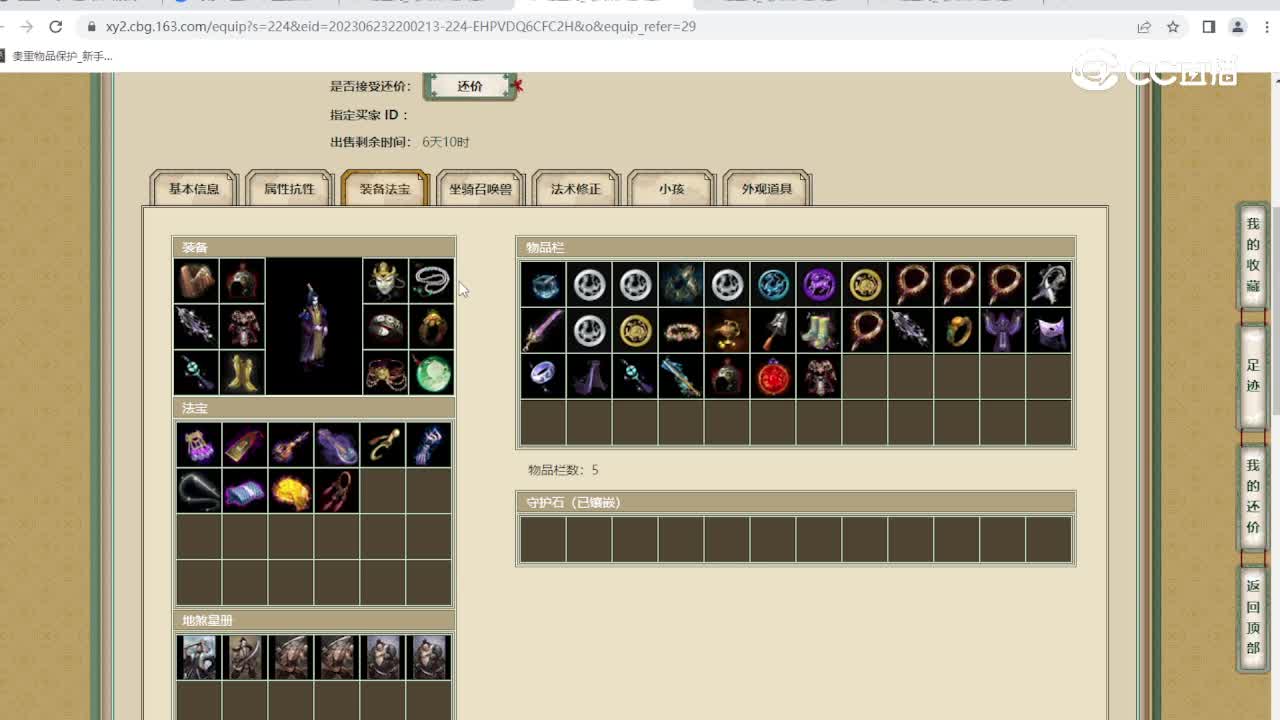Viewport: 1280px width, 720px height.
Task: Click the character portrait in 装备 panel
Action: tap(314, 327)
